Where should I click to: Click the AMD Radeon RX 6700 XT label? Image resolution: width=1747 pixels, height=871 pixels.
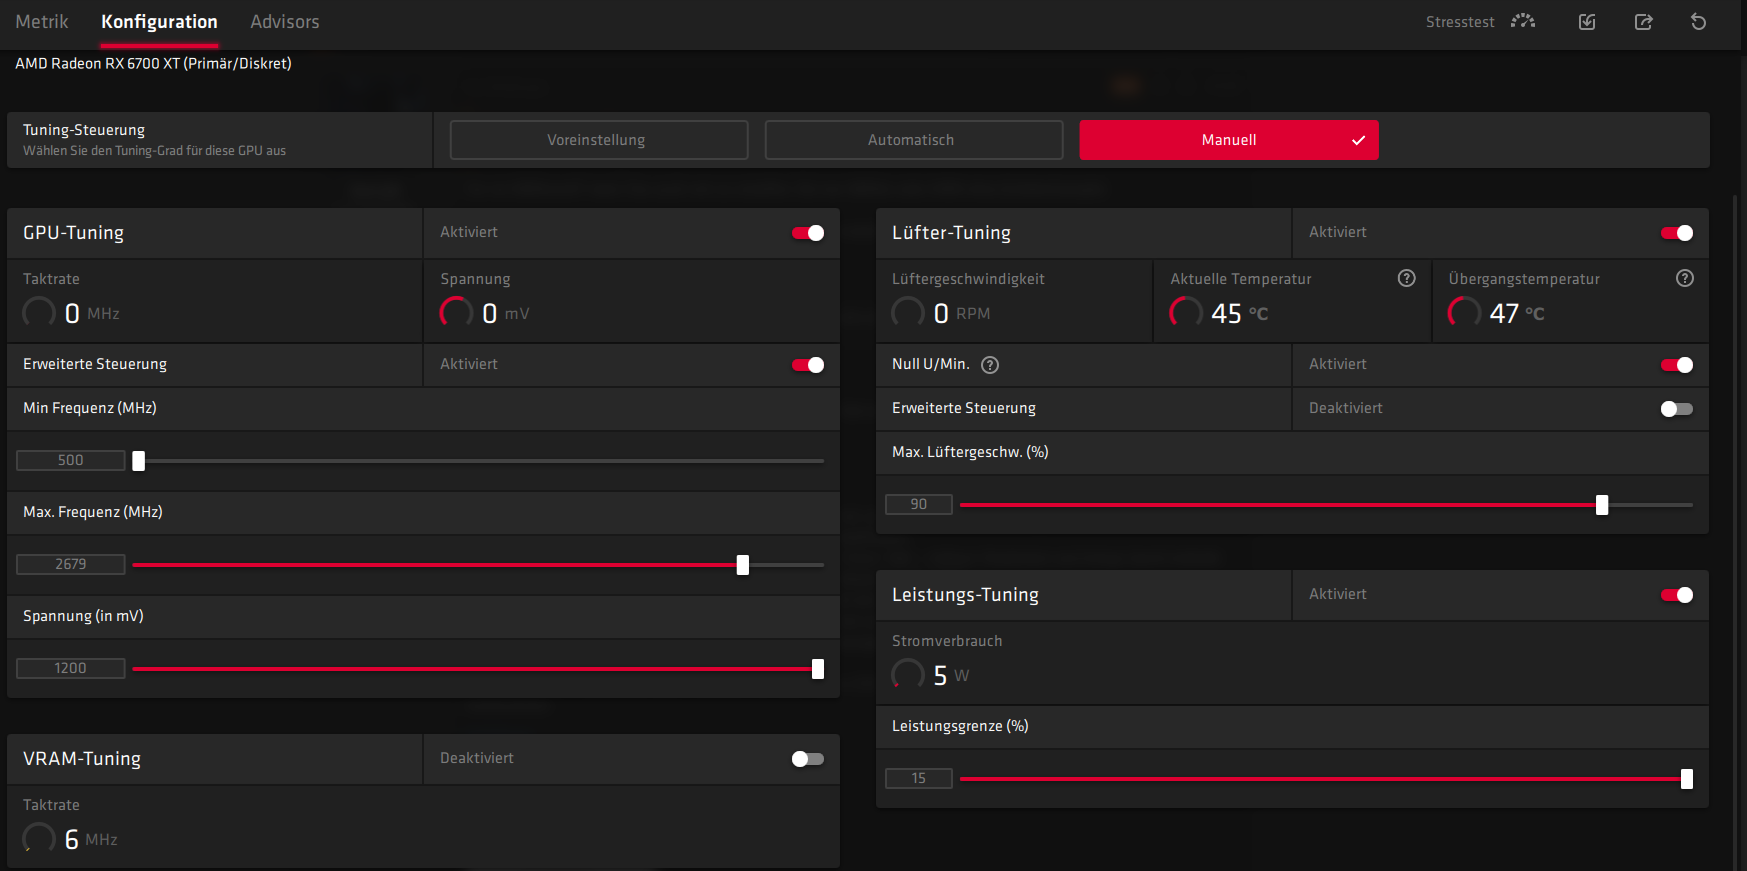coord(153,63)
